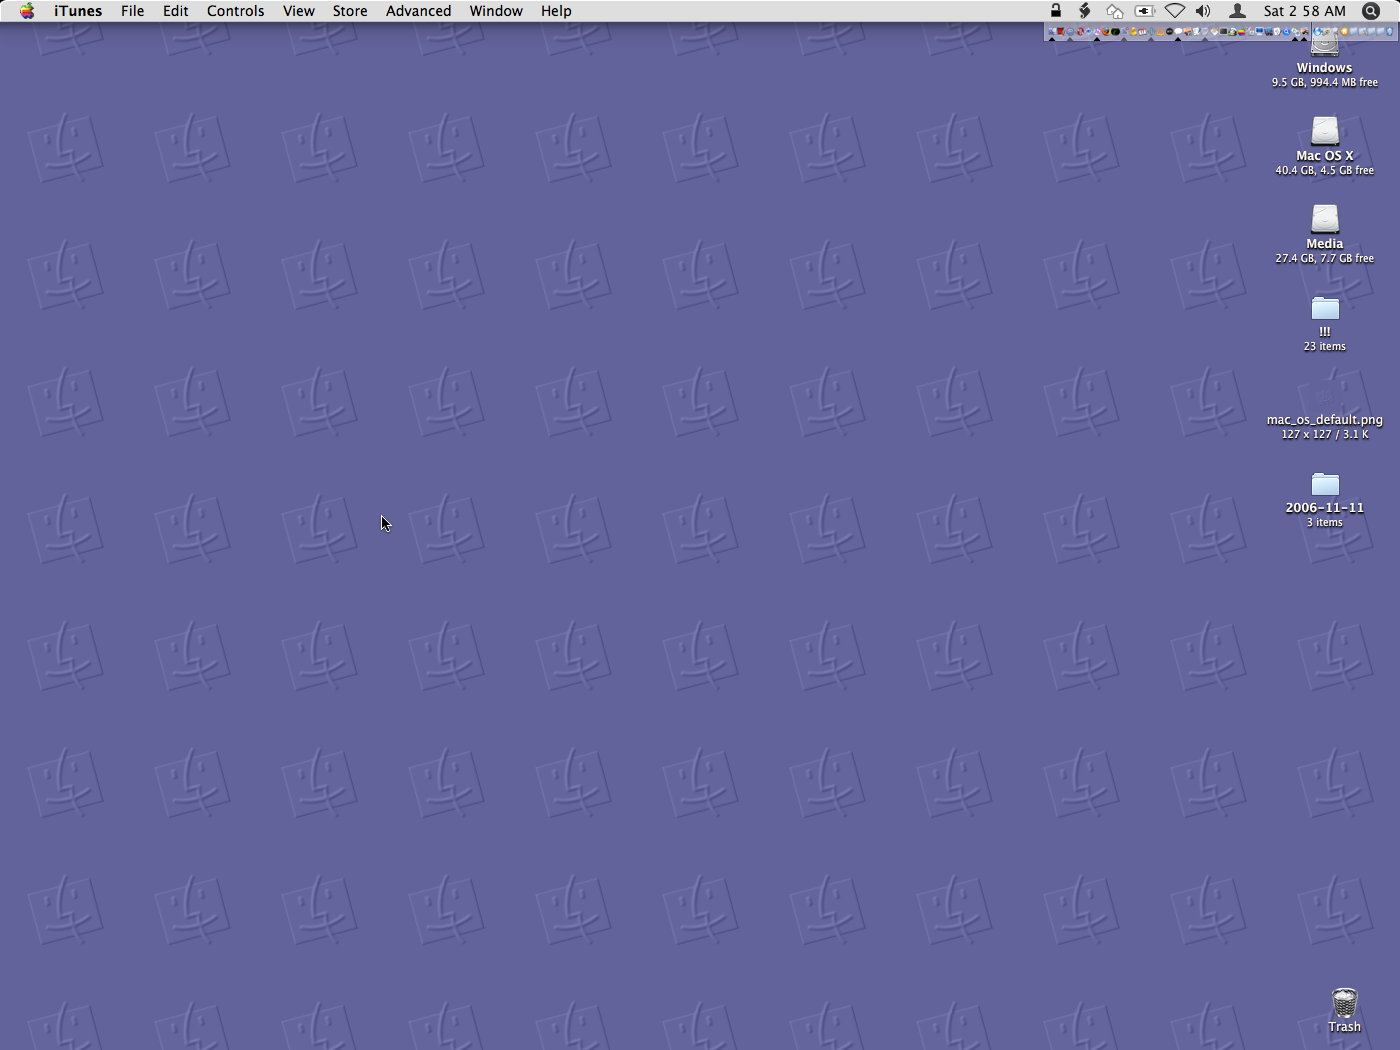Open the iTunes application menu
The width and height of the screenshot is (1400, 1050).
tap(78, 11)
